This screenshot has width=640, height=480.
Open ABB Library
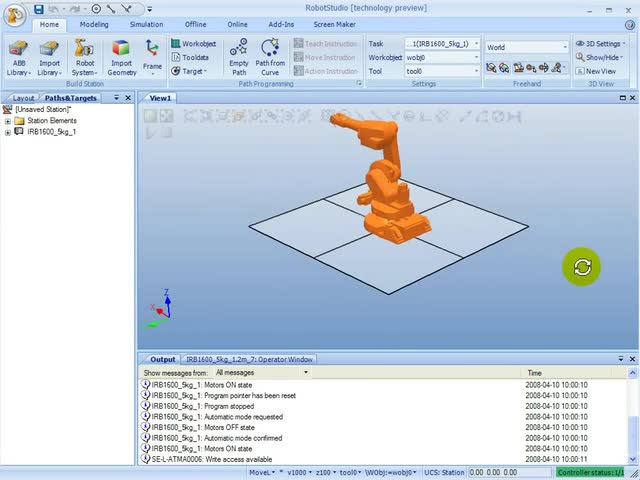point(18,58)
